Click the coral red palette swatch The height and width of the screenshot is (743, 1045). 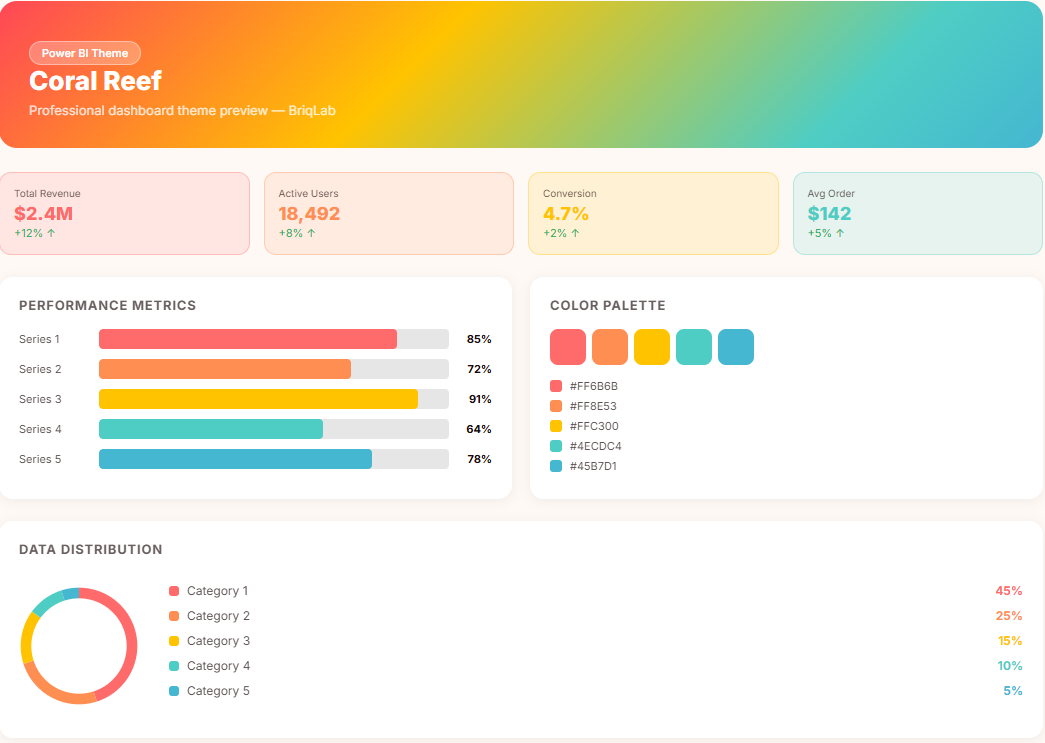pos(568,347)
